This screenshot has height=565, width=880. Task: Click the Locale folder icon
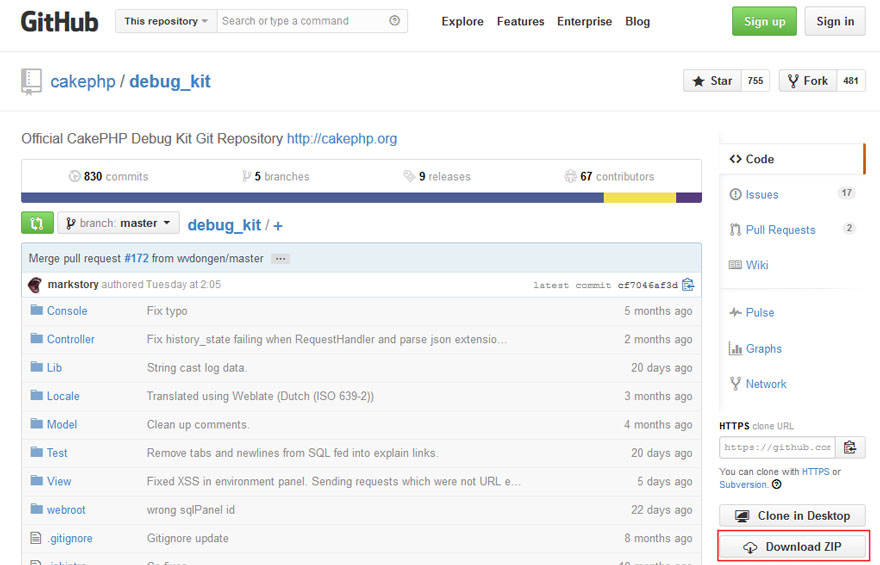click(36, 395)
